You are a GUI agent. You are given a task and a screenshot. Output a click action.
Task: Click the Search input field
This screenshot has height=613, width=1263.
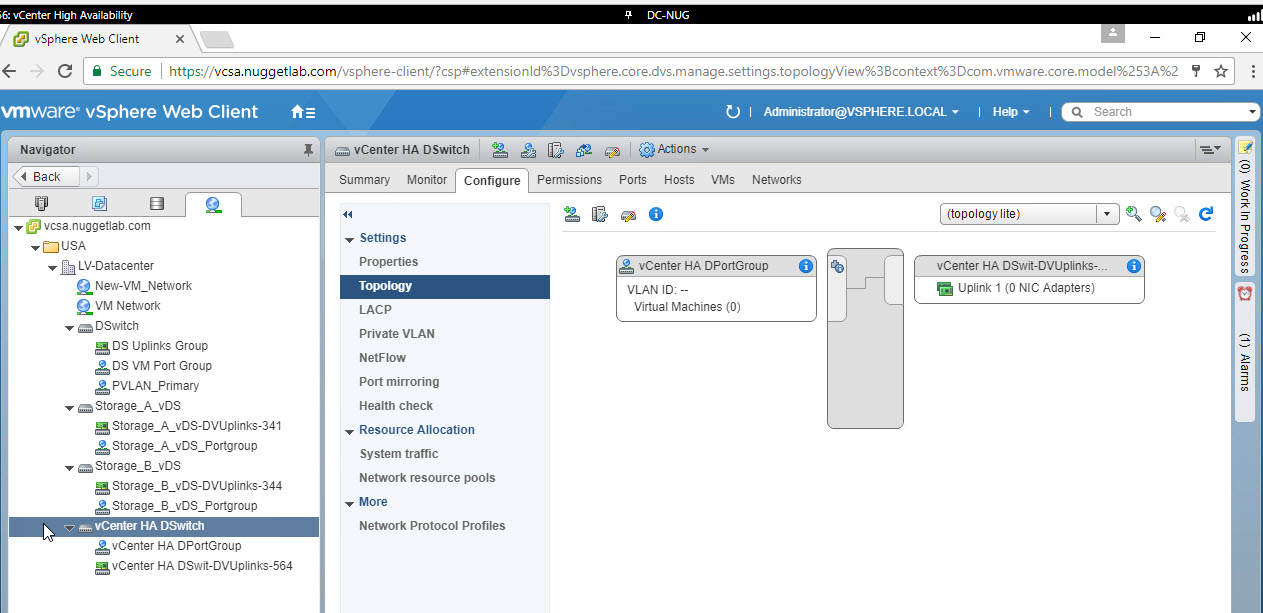tap(1165, 112)
